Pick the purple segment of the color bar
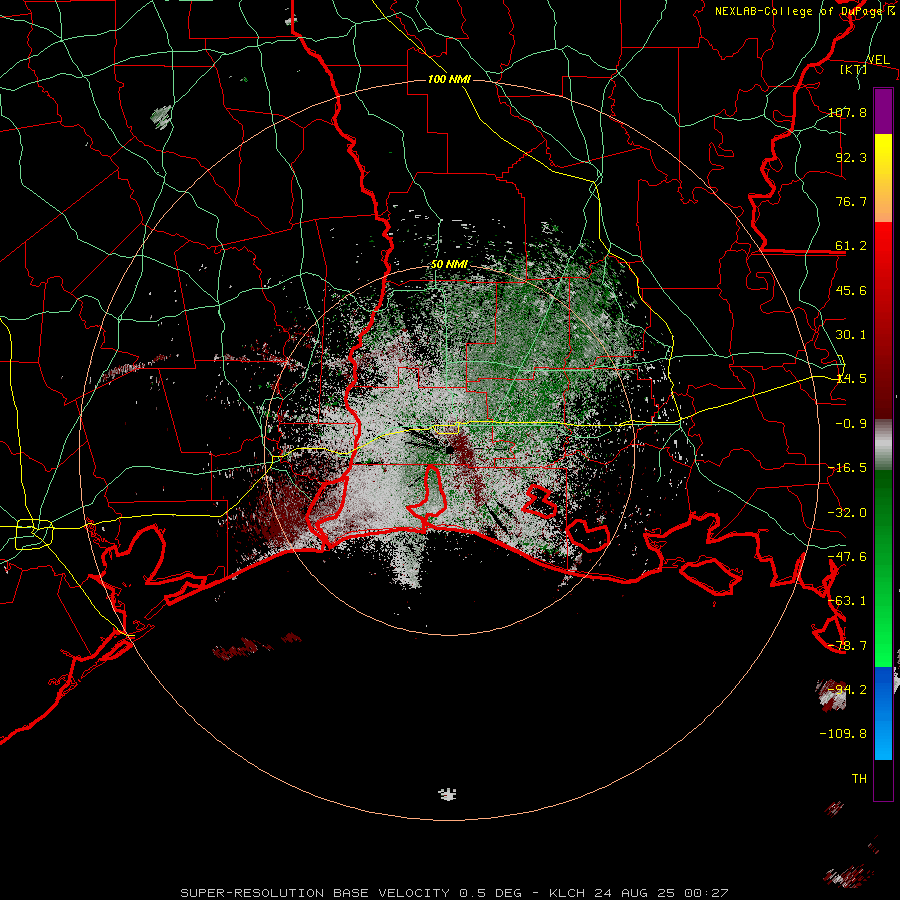This screenshot has height=900, width=900. point(883,111)
